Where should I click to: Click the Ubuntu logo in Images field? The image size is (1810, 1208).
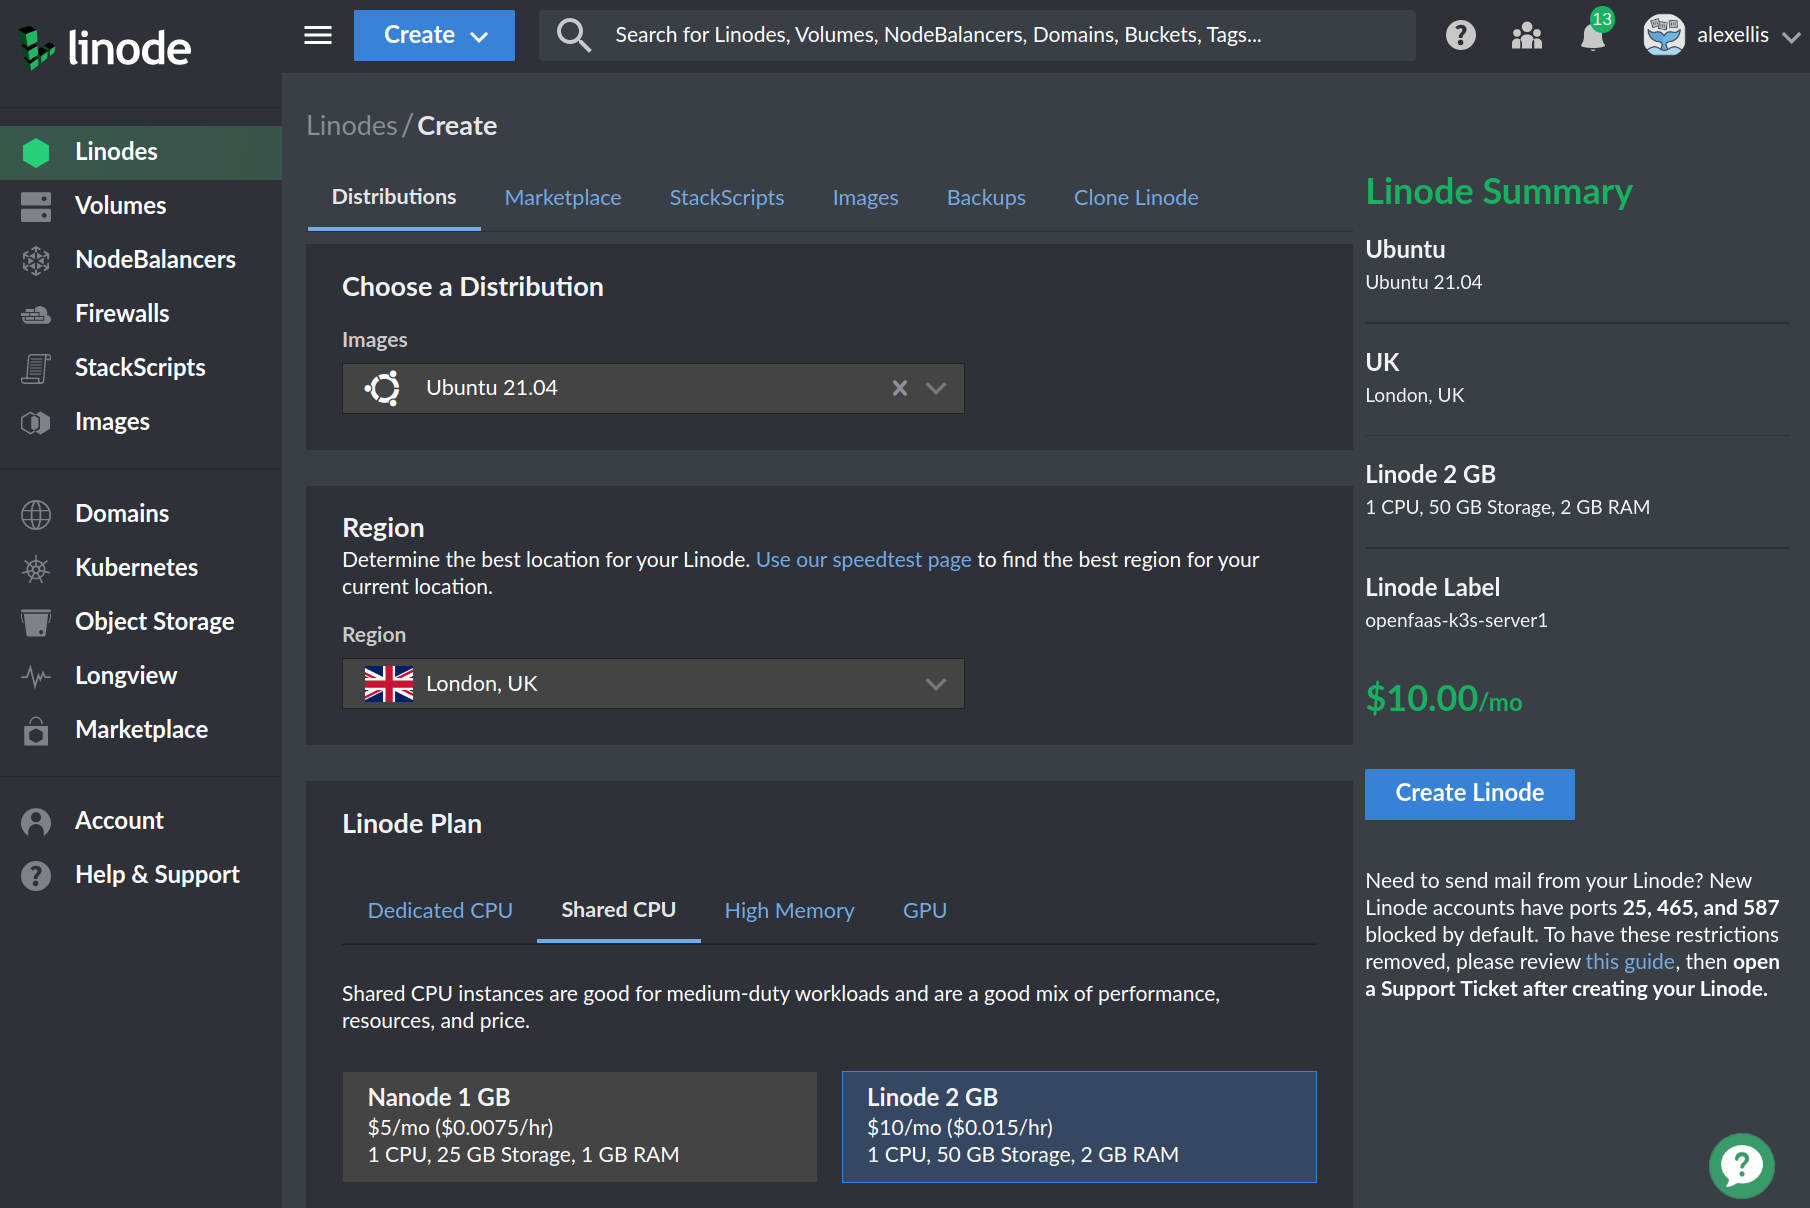[x=383, y=388]
